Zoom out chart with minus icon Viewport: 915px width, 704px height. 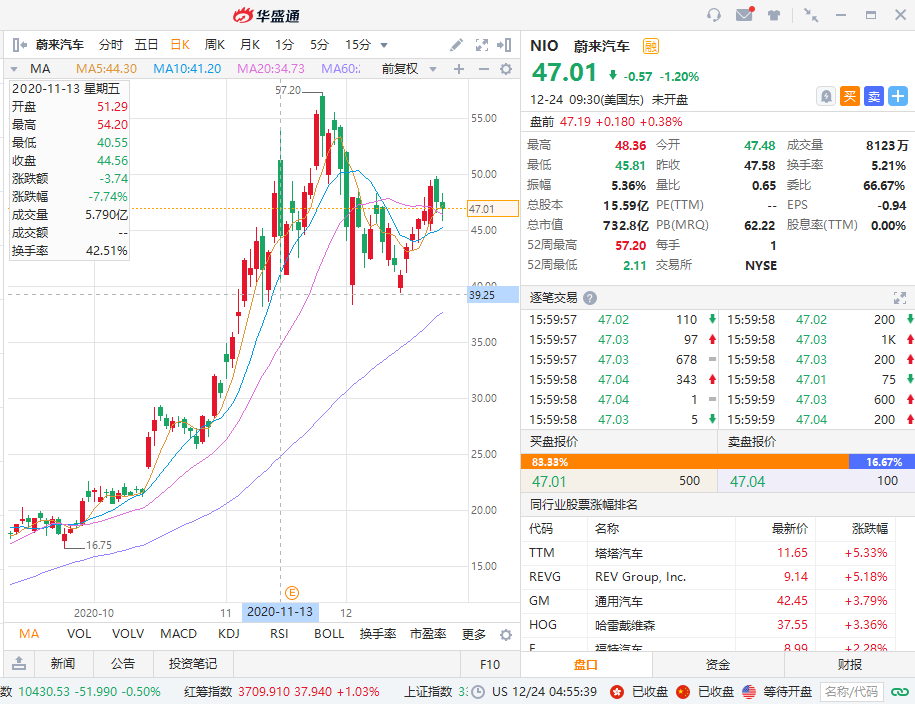pos(483,69)
